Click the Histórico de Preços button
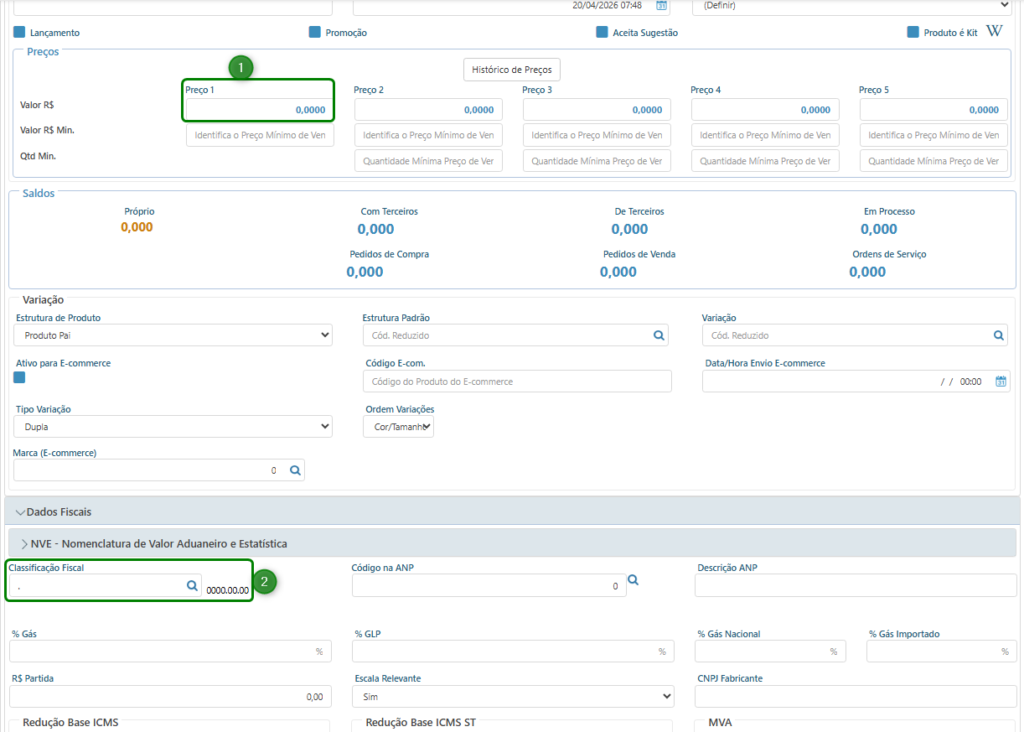Image resolution: width=1024 pixels, height=732 pixels. coord(512,70)
